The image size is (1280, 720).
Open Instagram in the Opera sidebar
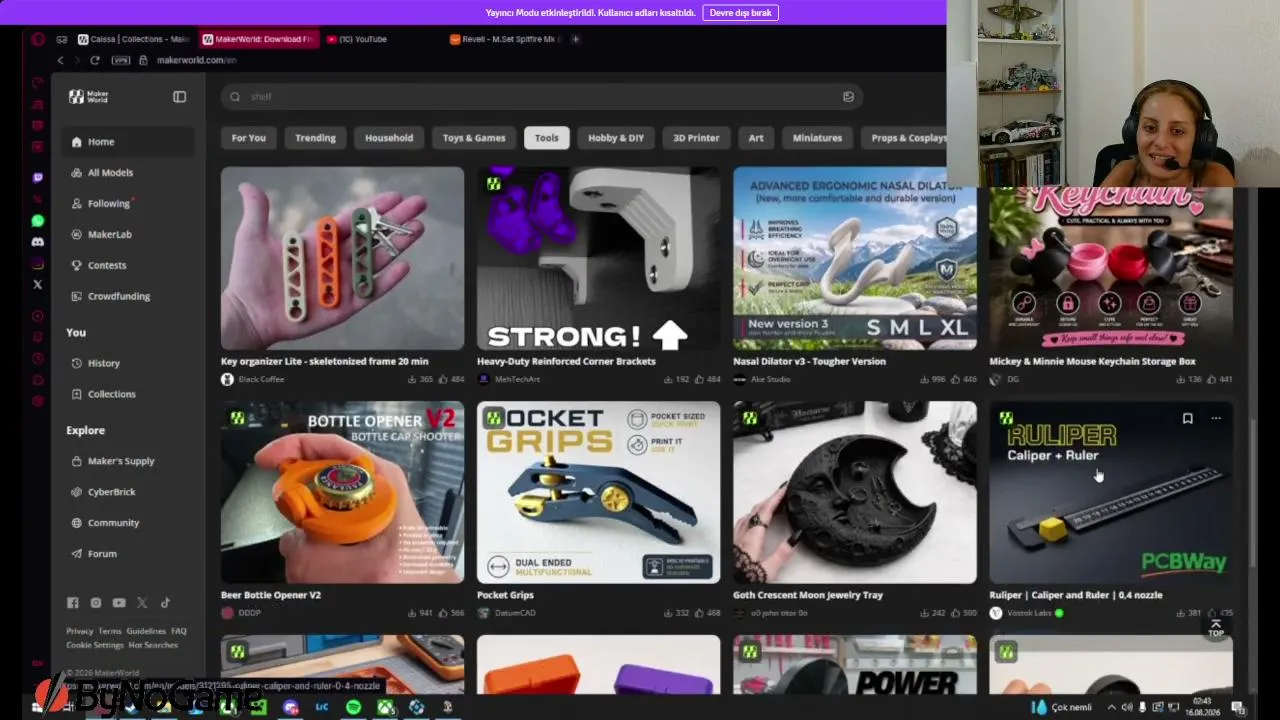[38, 264]
